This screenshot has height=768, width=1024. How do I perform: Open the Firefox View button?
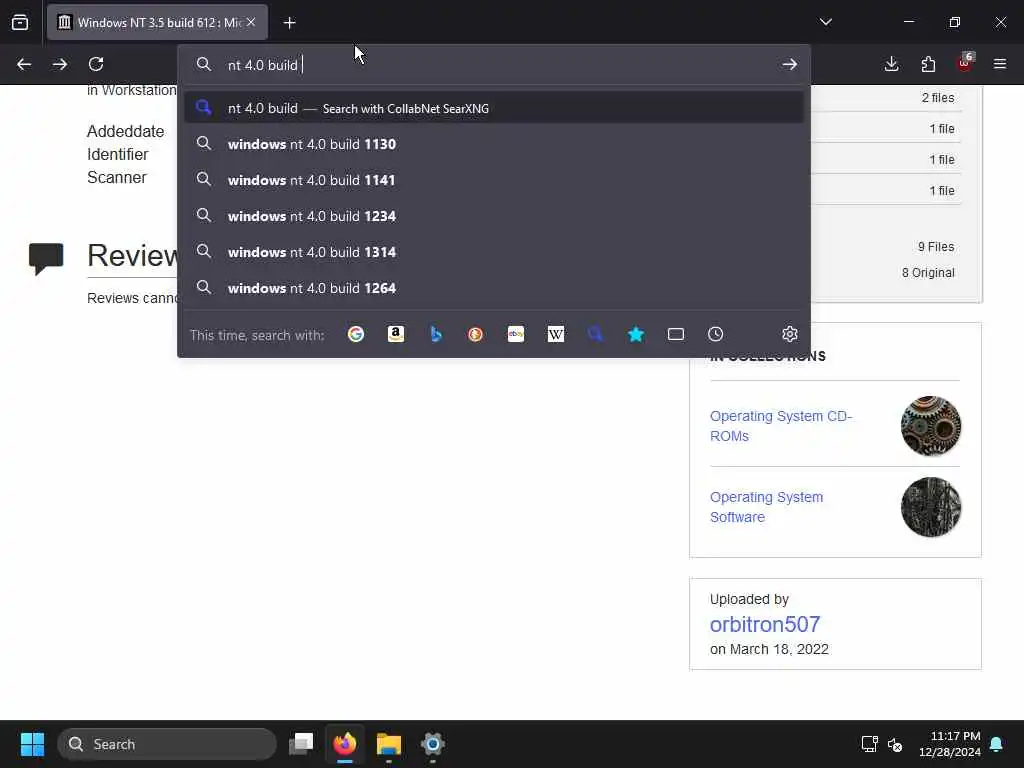[20, 22]
